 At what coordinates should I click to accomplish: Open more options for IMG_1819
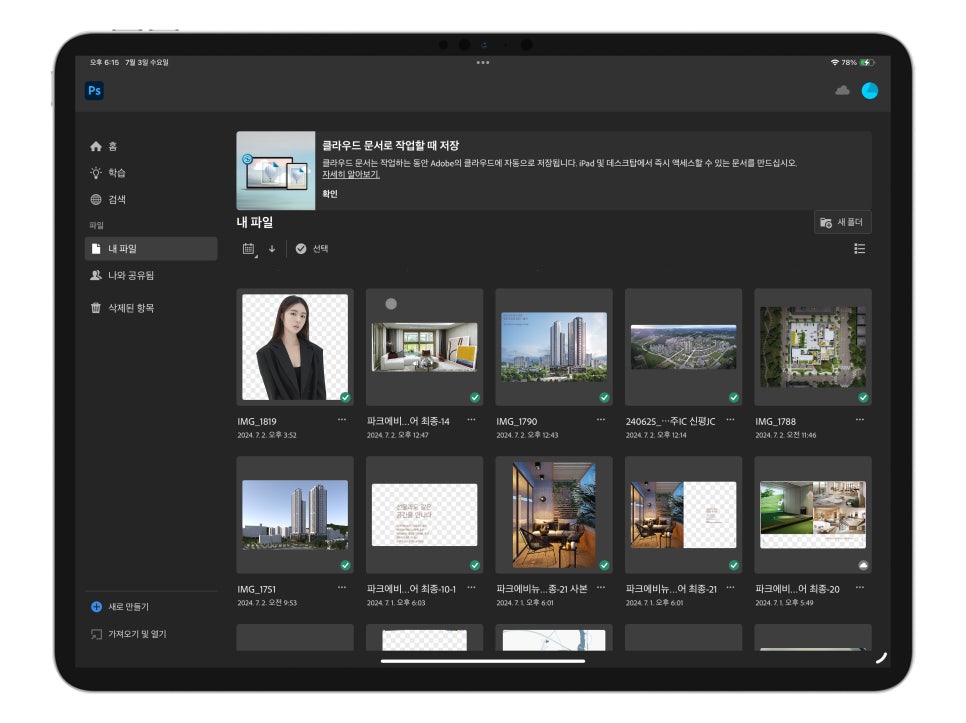coord(341,420)
